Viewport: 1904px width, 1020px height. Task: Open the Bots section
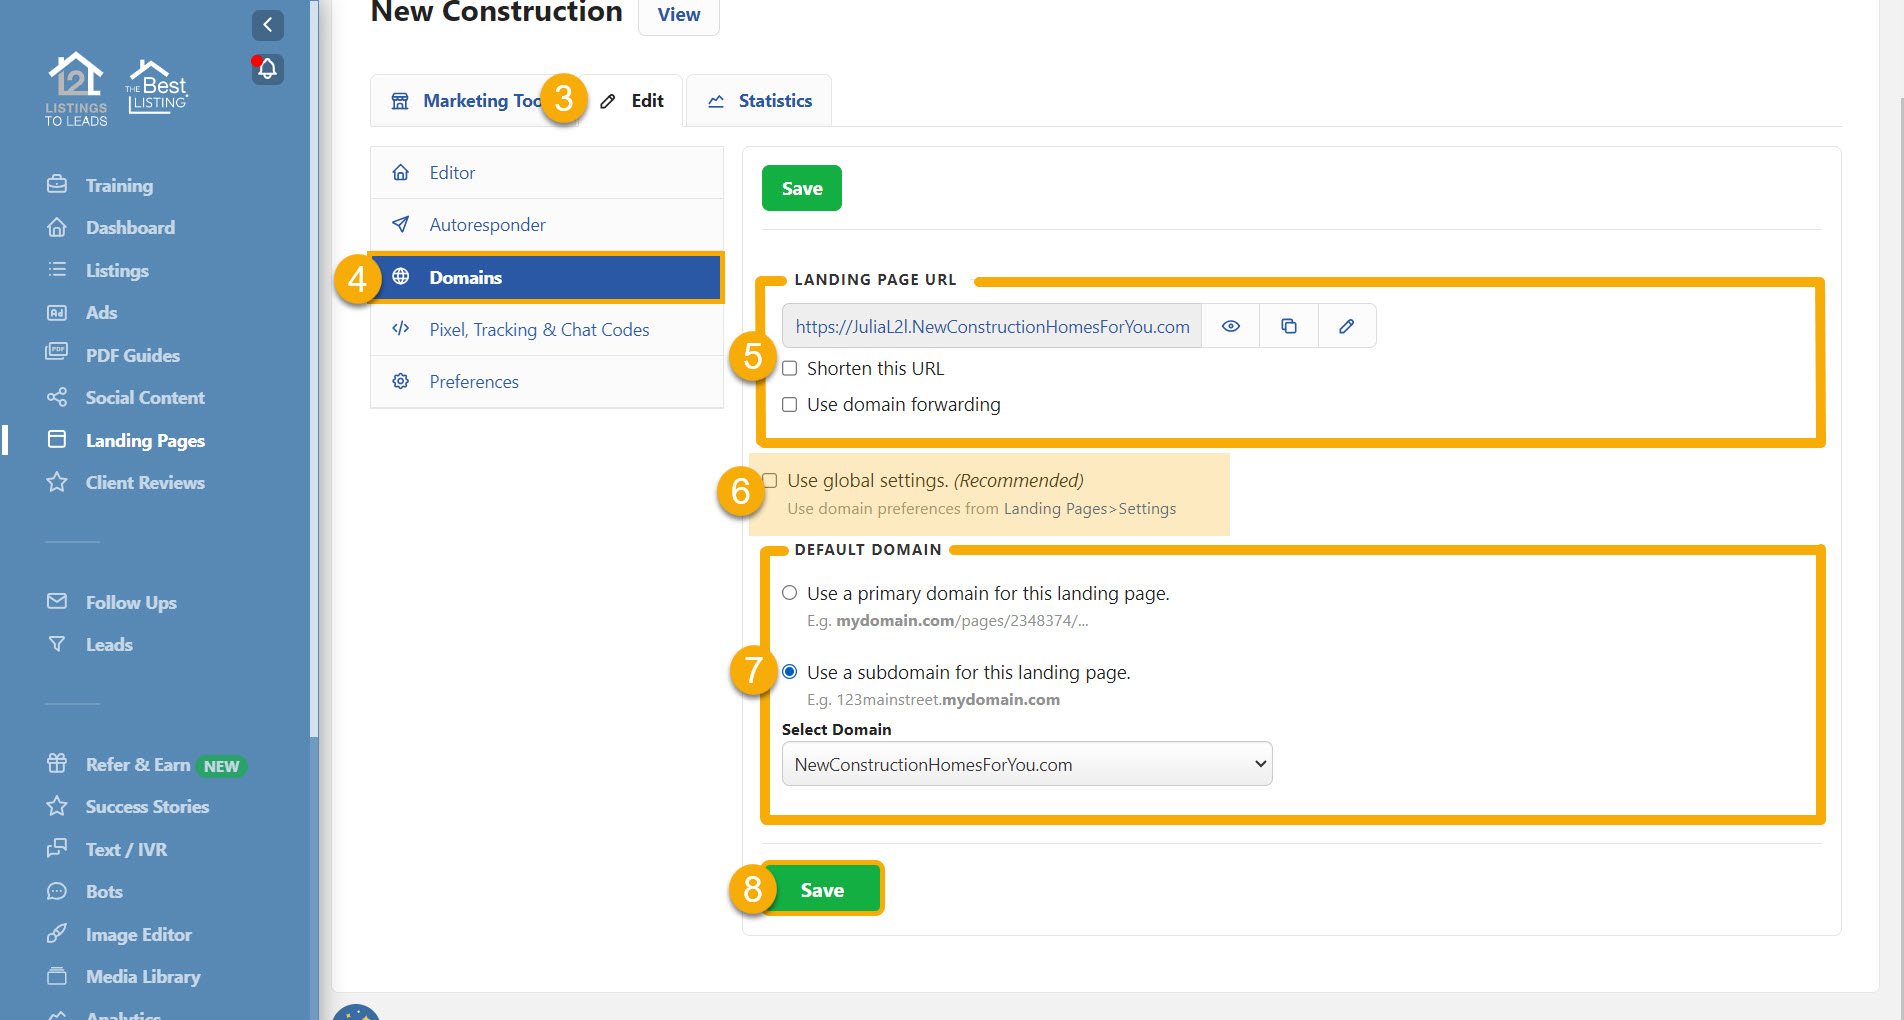tap(106, 891)
